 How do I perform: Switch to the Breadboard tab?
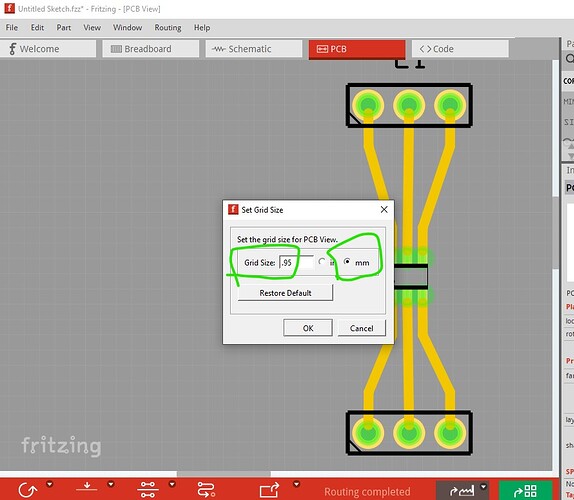[x=151, y=49]
